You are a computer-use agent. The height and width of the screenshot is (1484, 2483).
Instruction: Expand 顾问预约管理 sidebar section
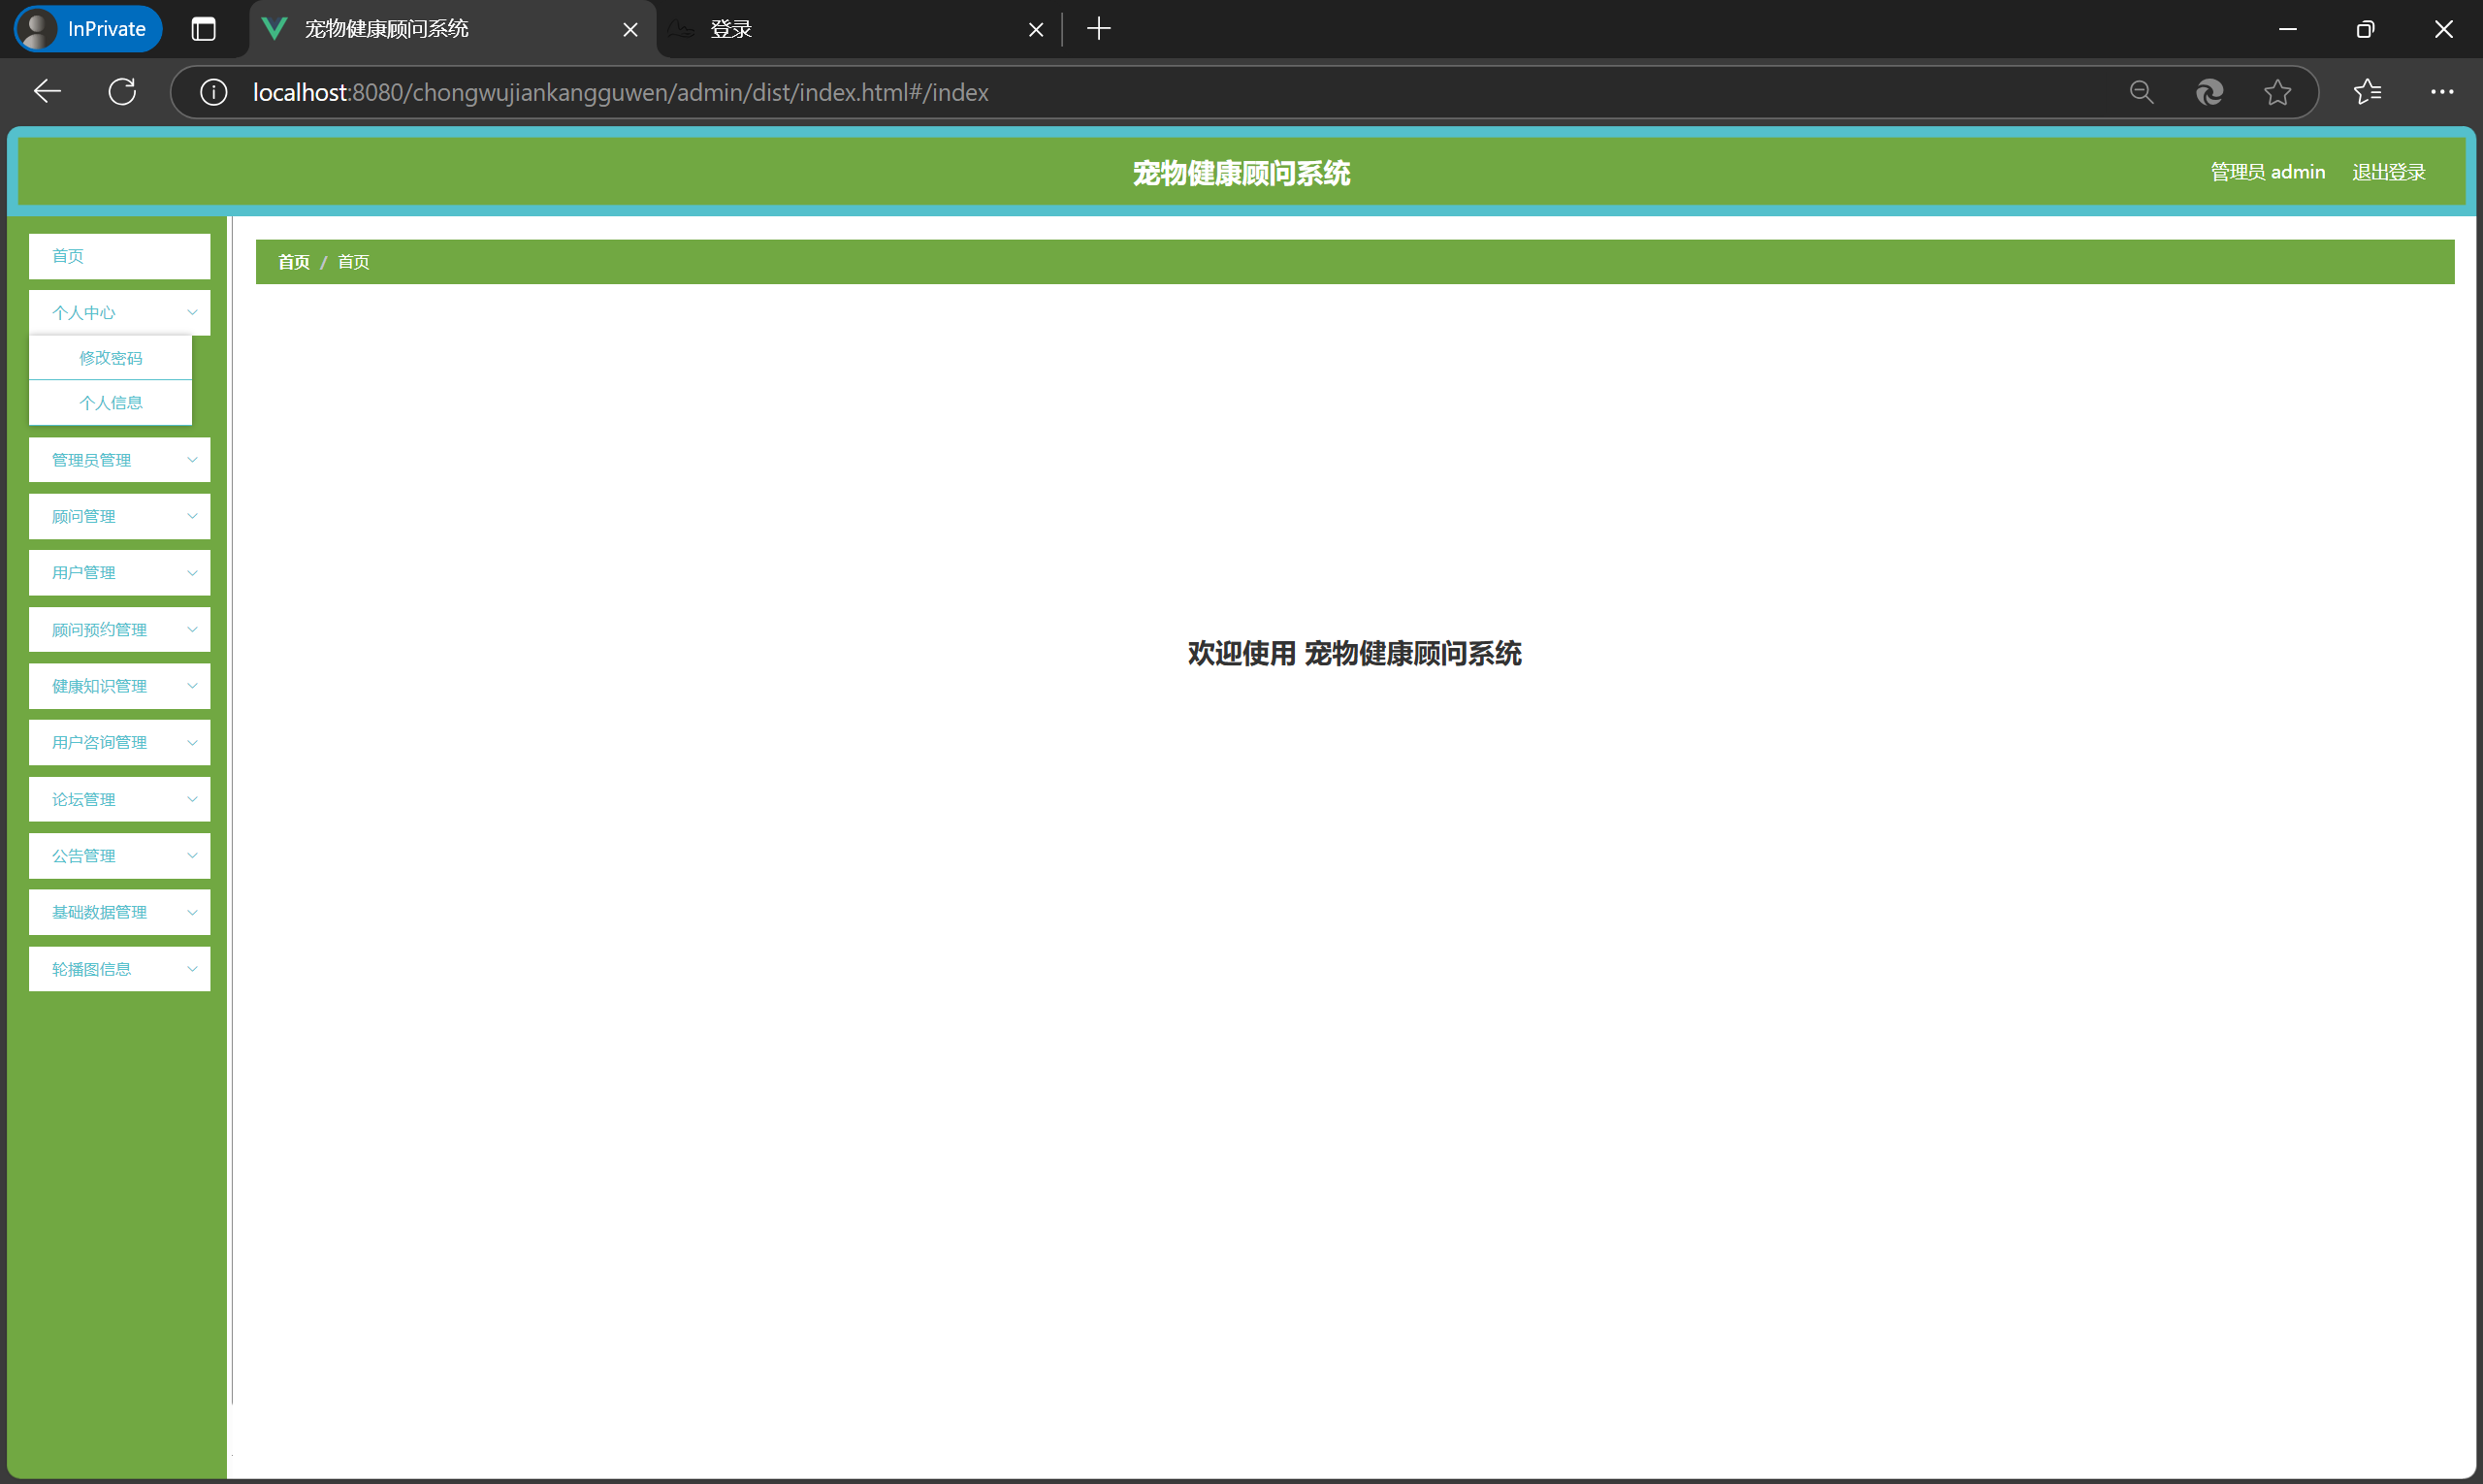119,630
